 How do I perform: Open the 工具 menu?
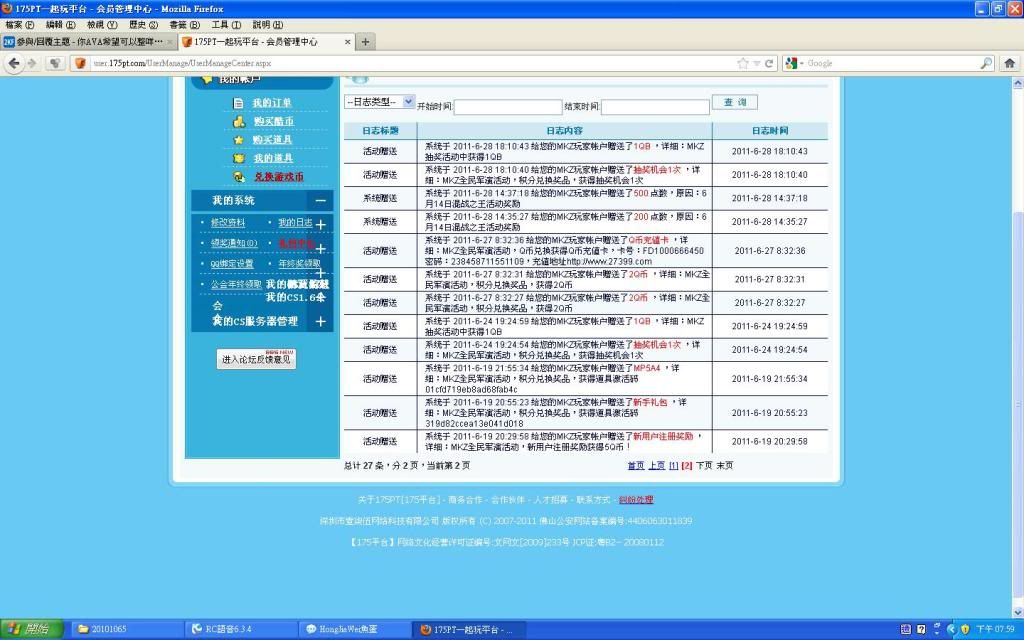[226, 25]
